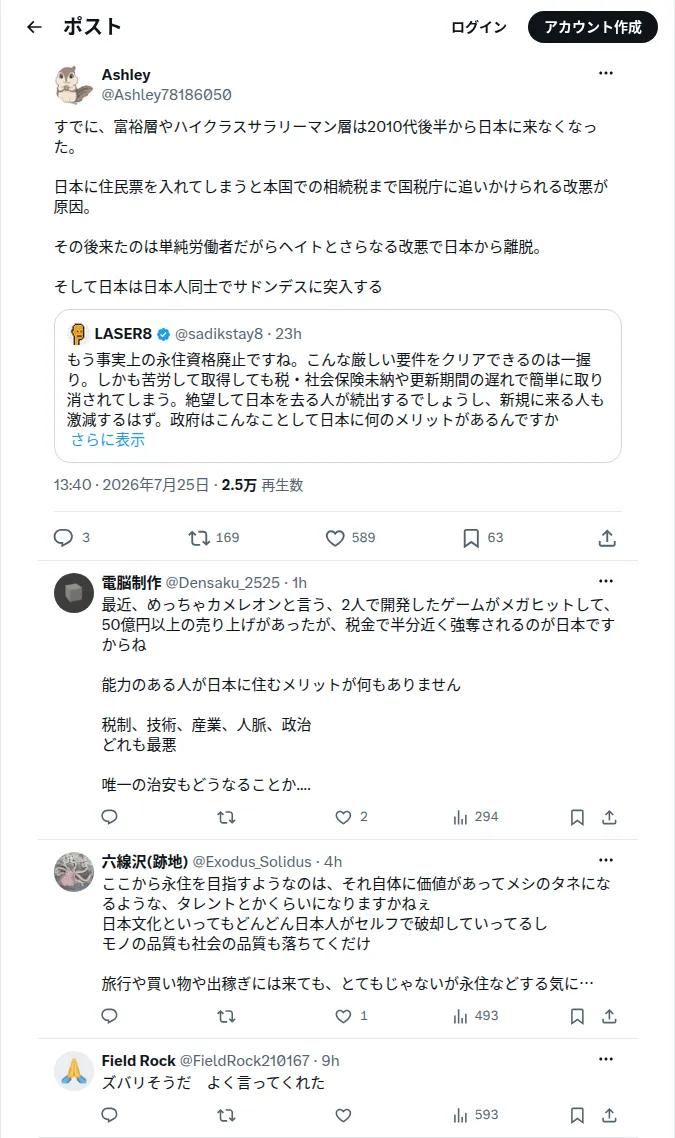The height and width of the screenshot is (1138, 675).
Task: Click the ログイン button
Action: (x=479, y=28)
